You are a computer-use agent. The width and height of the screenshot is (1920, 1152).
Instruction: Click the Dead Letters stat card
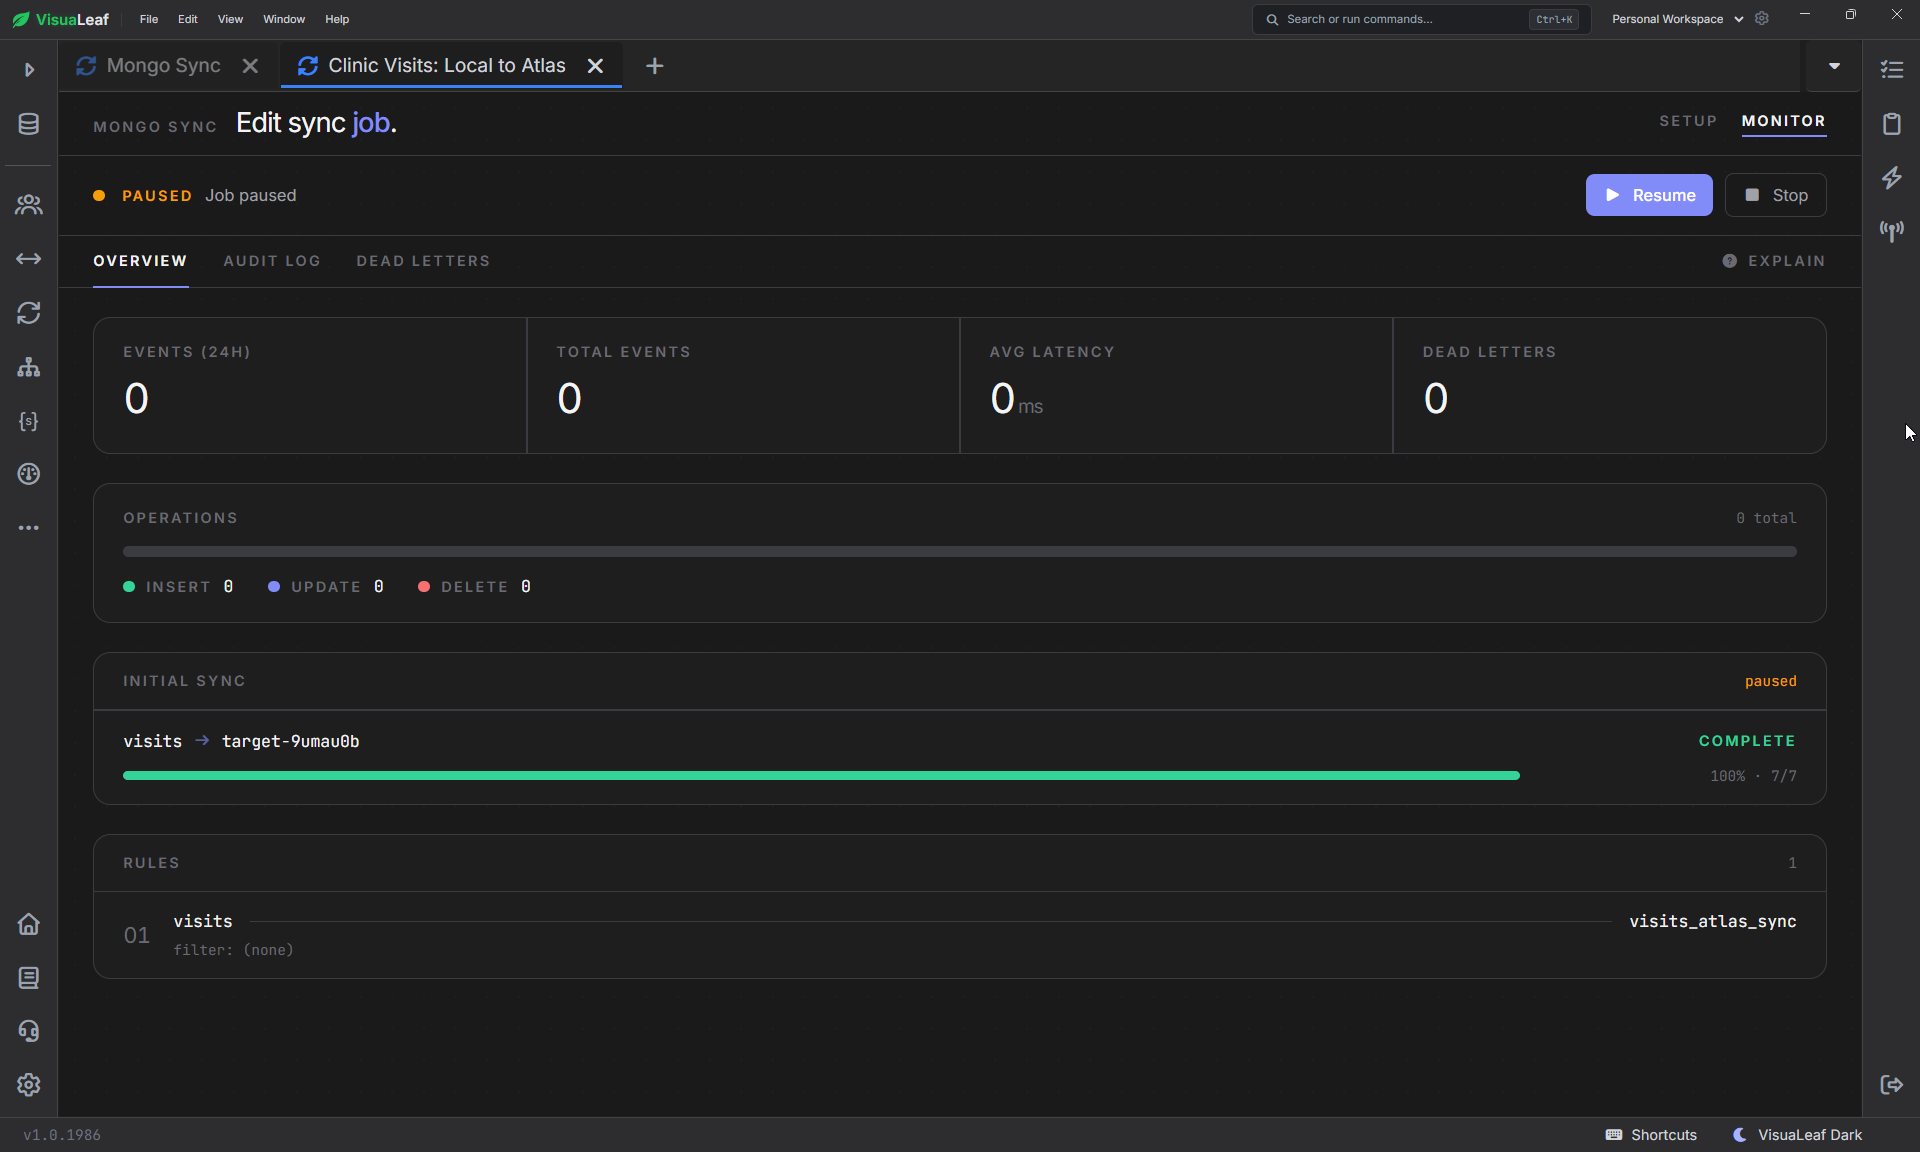[x=1609, y=386]
